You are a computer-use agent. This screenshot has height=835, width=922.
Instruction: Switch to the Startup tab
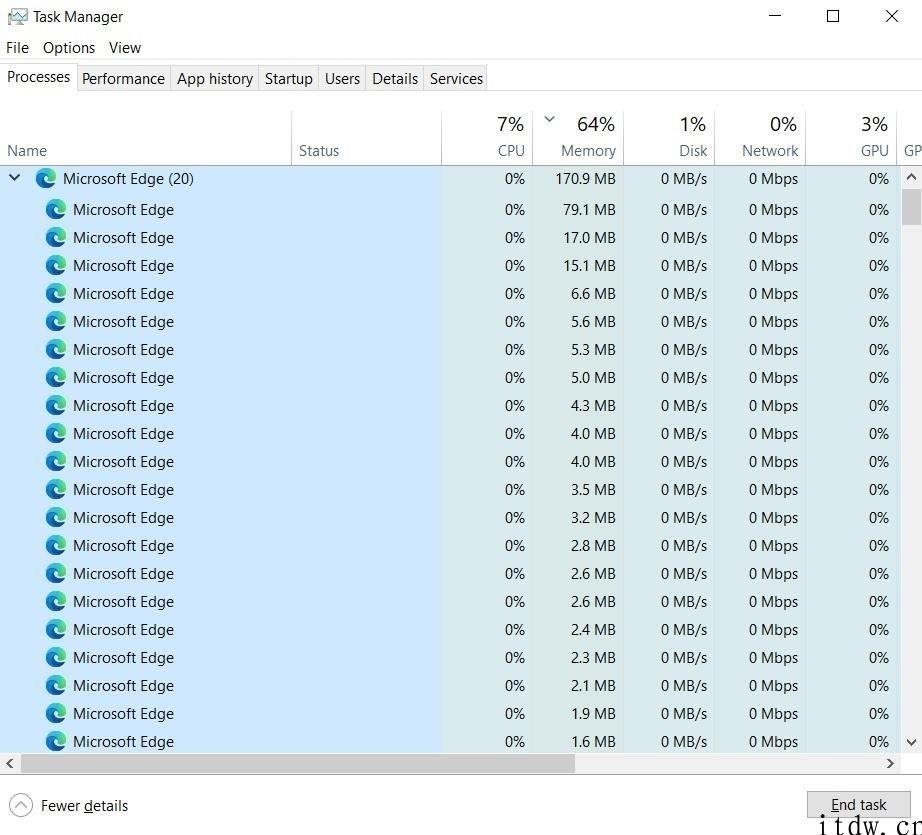(288, 79)
